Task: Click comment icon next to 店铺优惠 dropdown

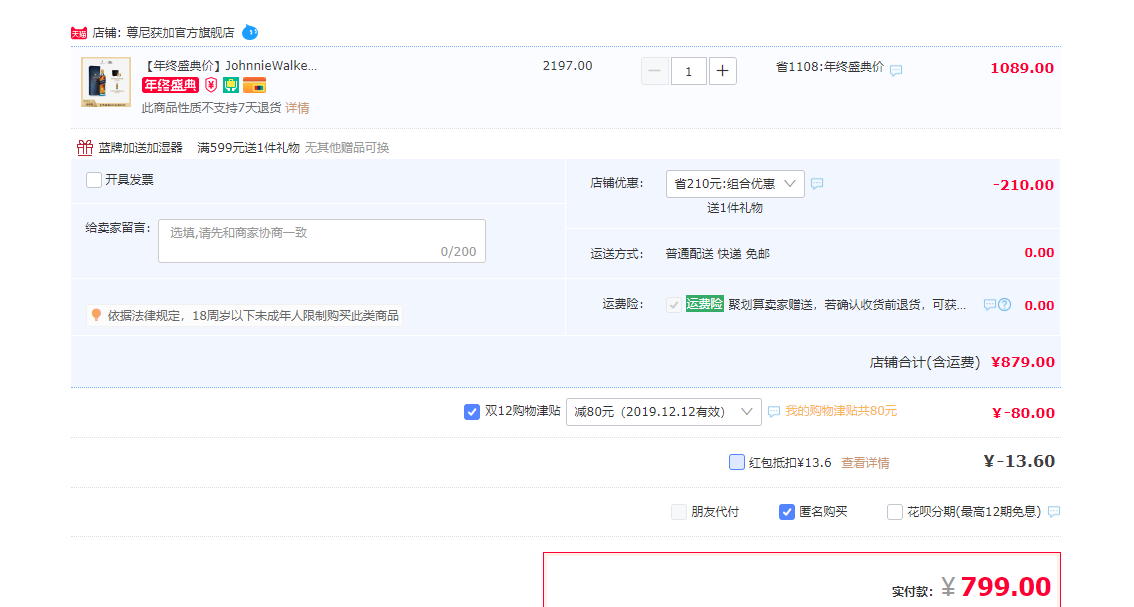Action: (x=817, y=184)
